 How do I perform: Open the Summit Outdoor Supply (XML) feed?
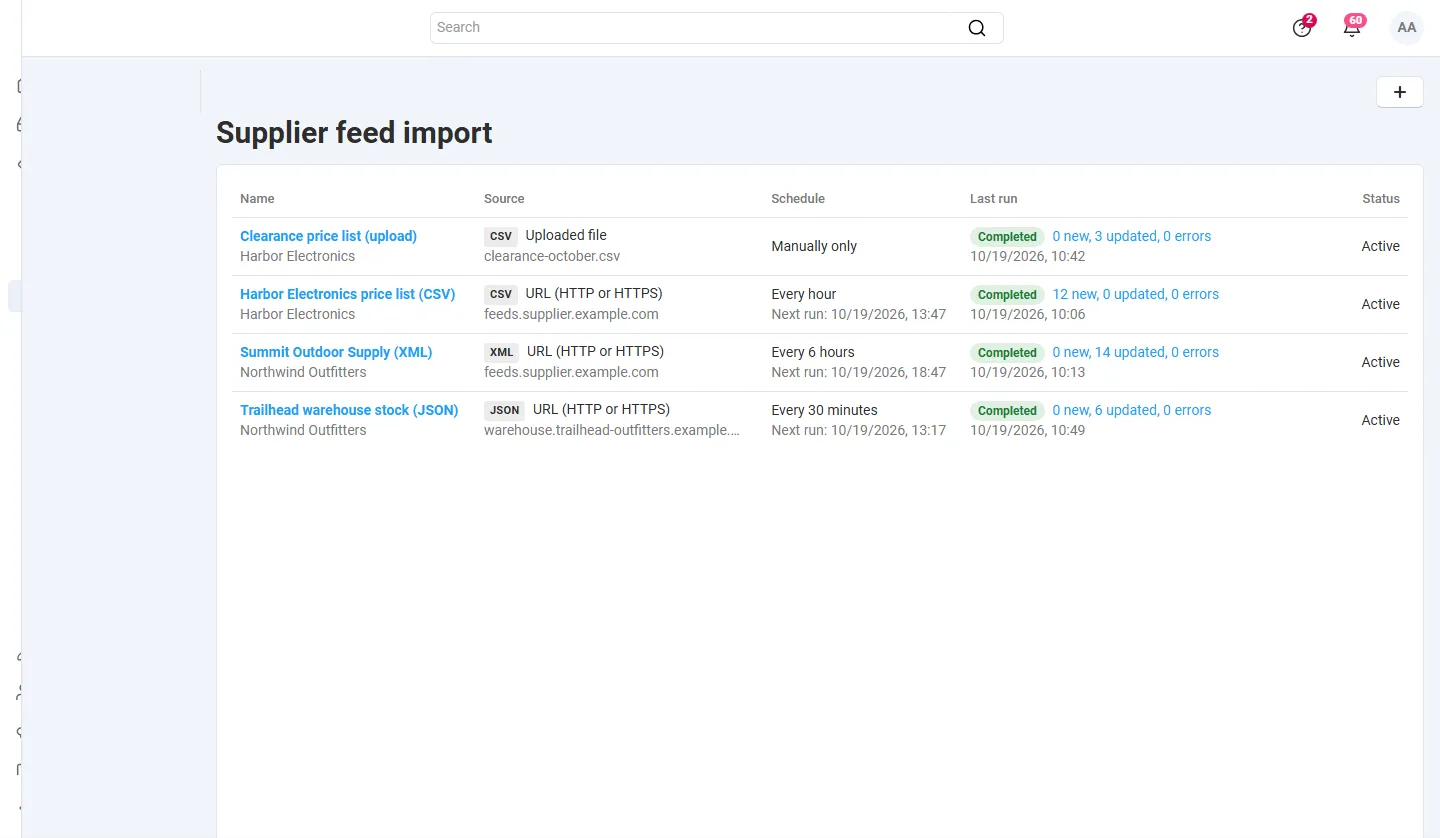(x=336, y=352)
